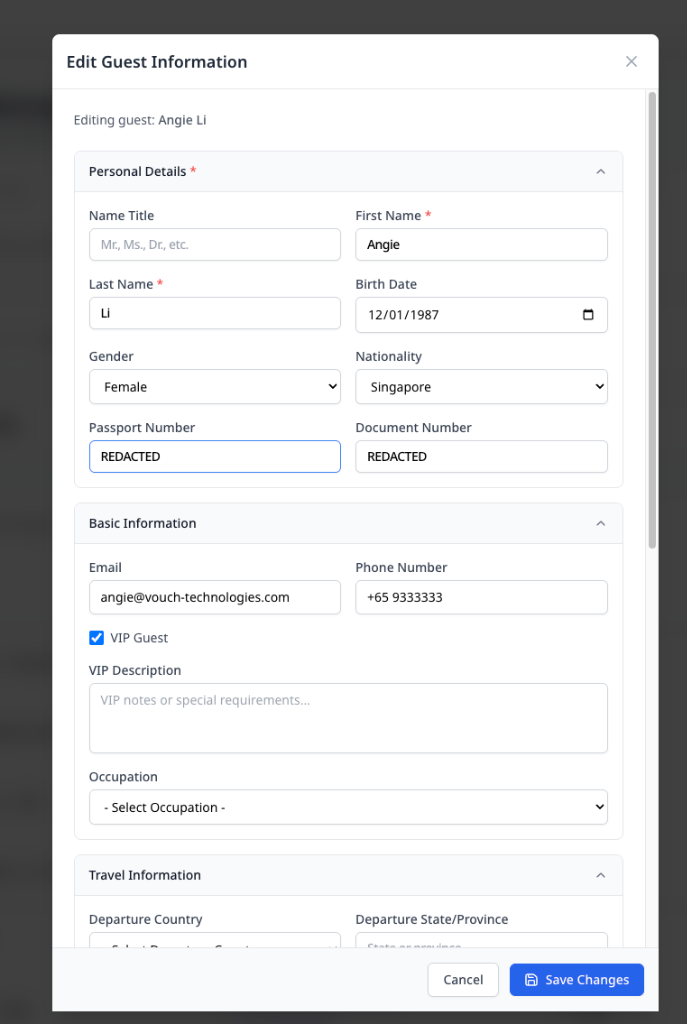Click the Phone Number field
This screenshot has height=1024, width=687.
(x=481, y=597)
